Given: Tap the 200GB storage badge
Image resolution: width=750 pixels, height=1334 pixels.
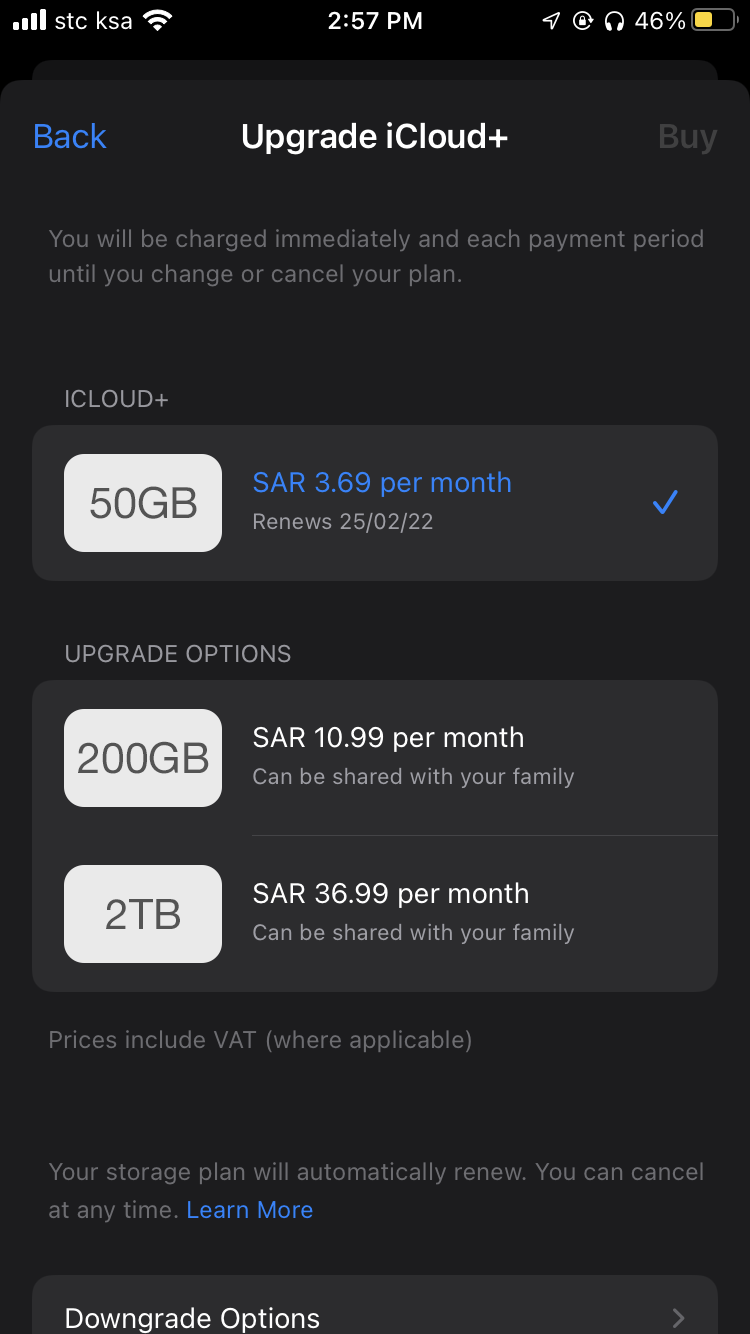Looking at the screenshot, I should click(x=143, y=758).
